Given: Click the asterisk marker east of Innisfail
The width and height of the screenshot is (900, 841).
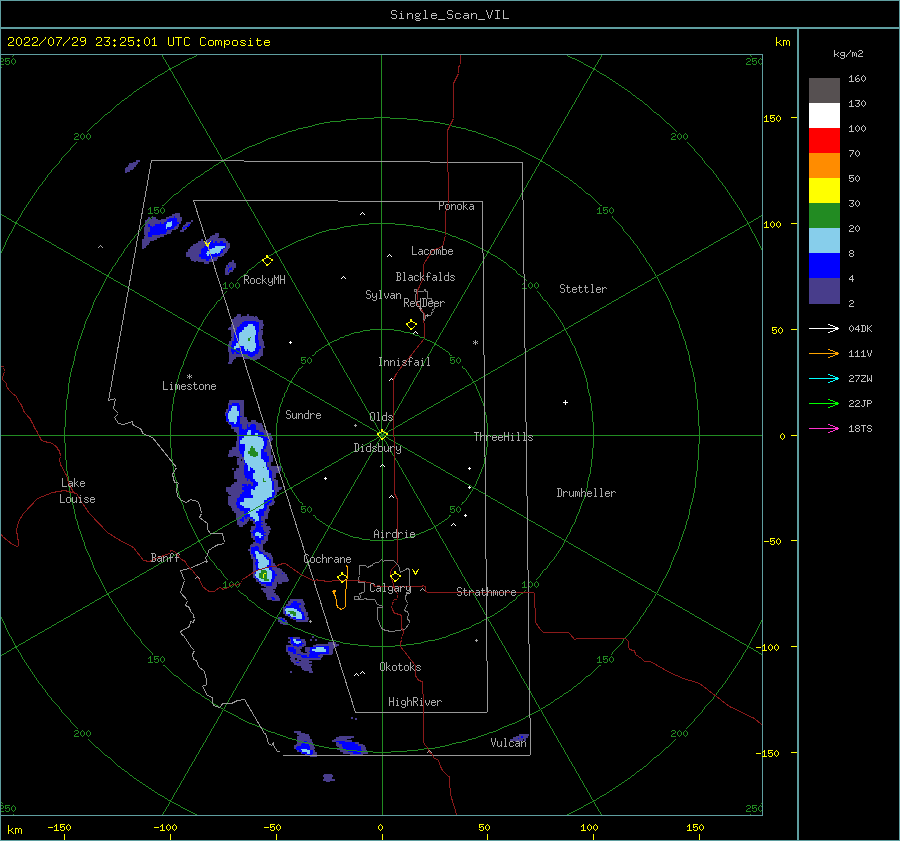Looking at the screenshot, I should (x=475, y=343).
